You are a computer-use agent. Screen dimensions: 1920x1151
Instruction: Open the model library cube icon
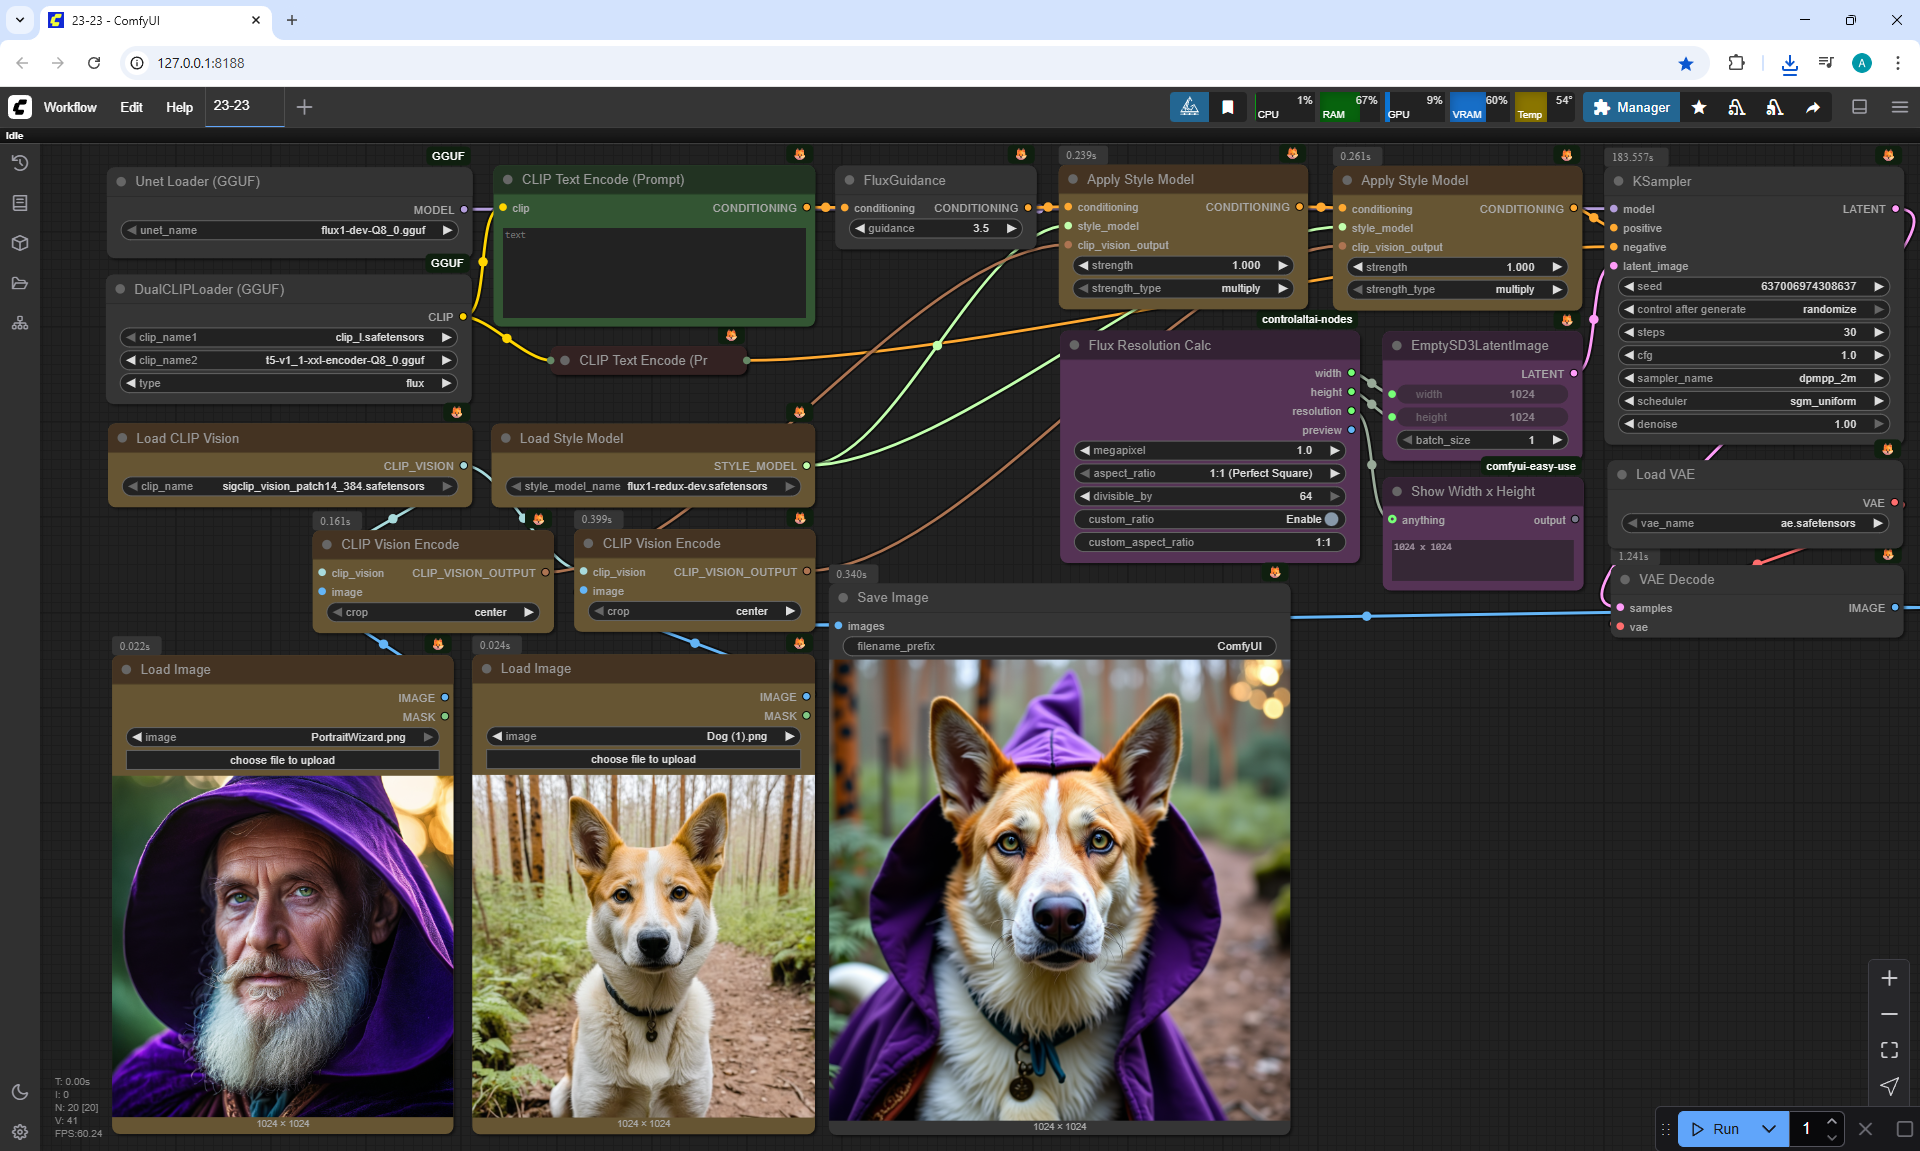(20, 243)
